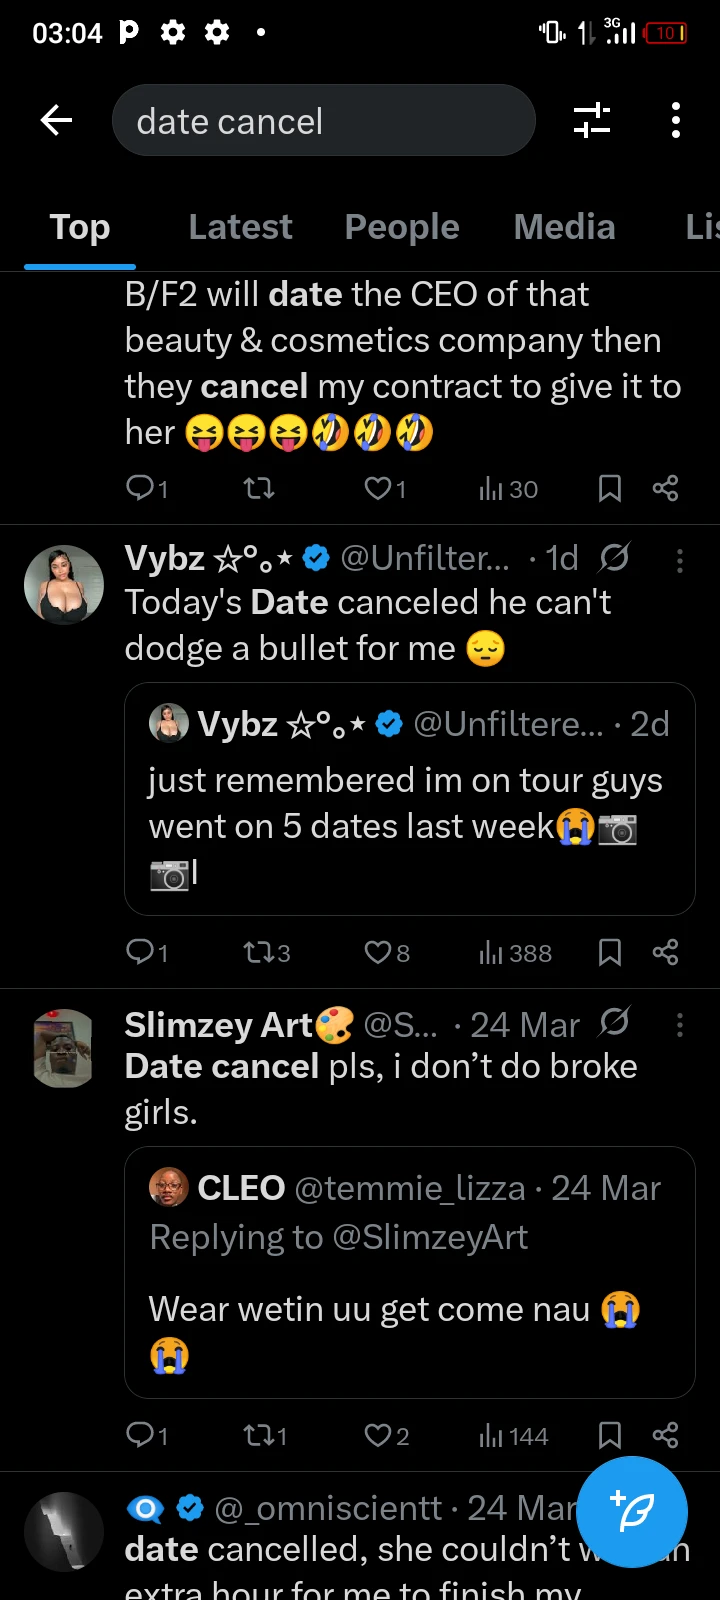The width and height of the screenshot is (720, 1600).
Task: Switch to the Latest tab
Action: [x=240, y=227]
